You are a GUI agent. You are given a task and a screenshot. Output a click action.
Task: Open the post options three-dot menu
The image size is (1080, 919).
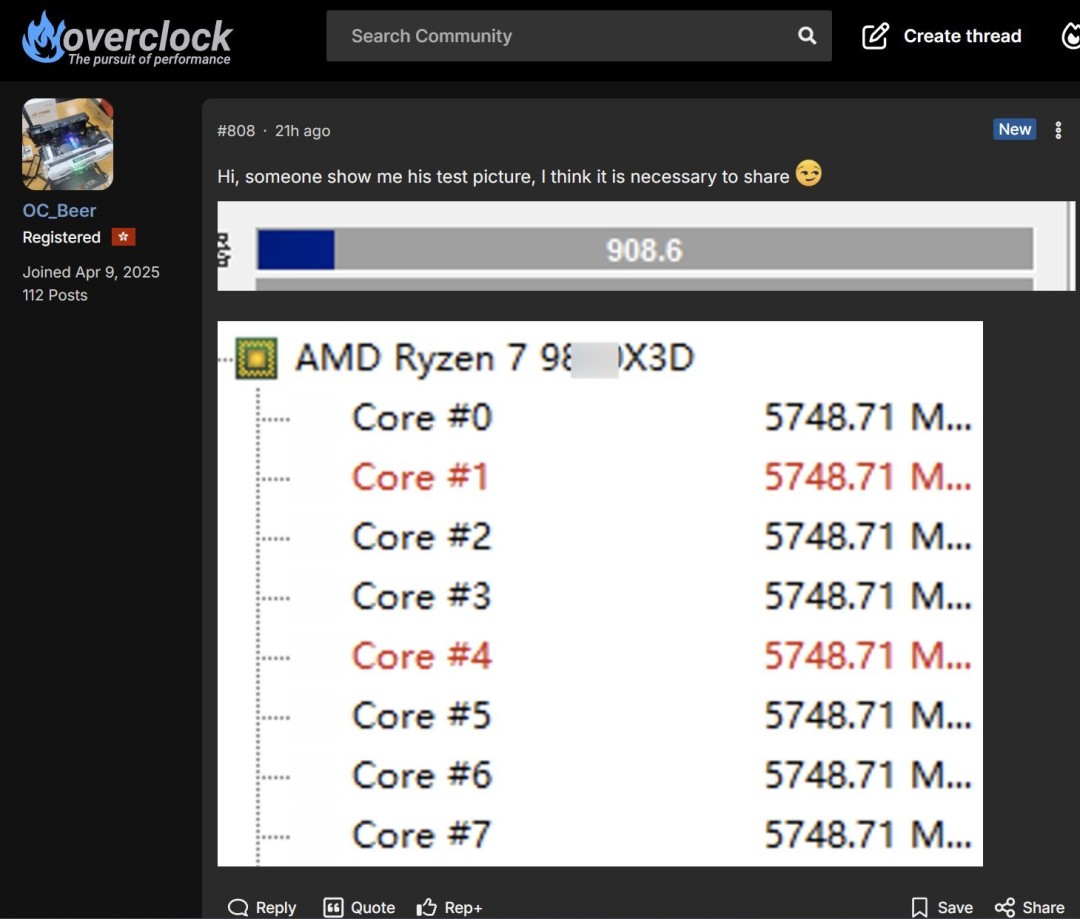[x=1058, y=130]
